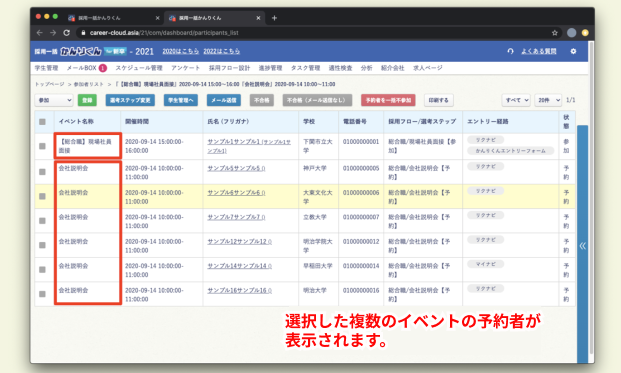Click the browser back arrow
The image size is (621, 373).
coord(39,33)
